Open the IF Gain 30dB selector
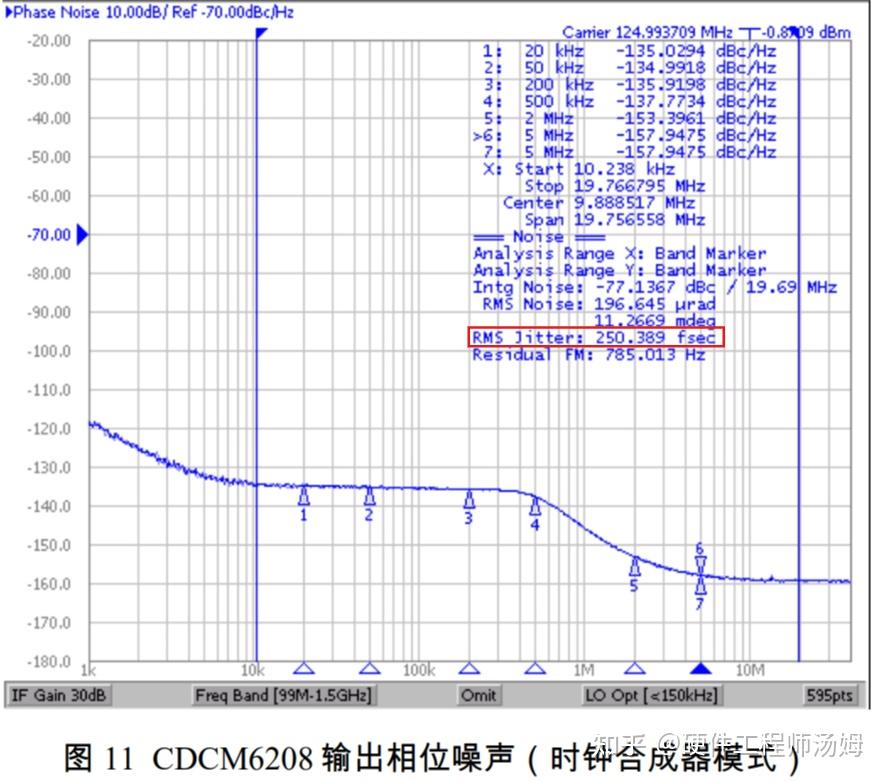886x782 pixels. click(x=58, y=695)
